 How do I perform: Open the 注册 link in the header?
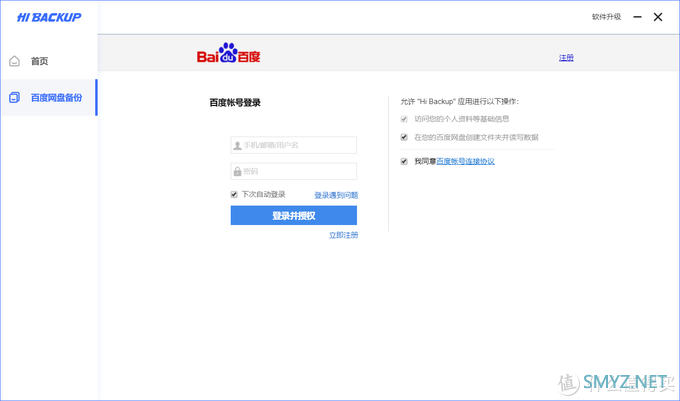[566, 58]
